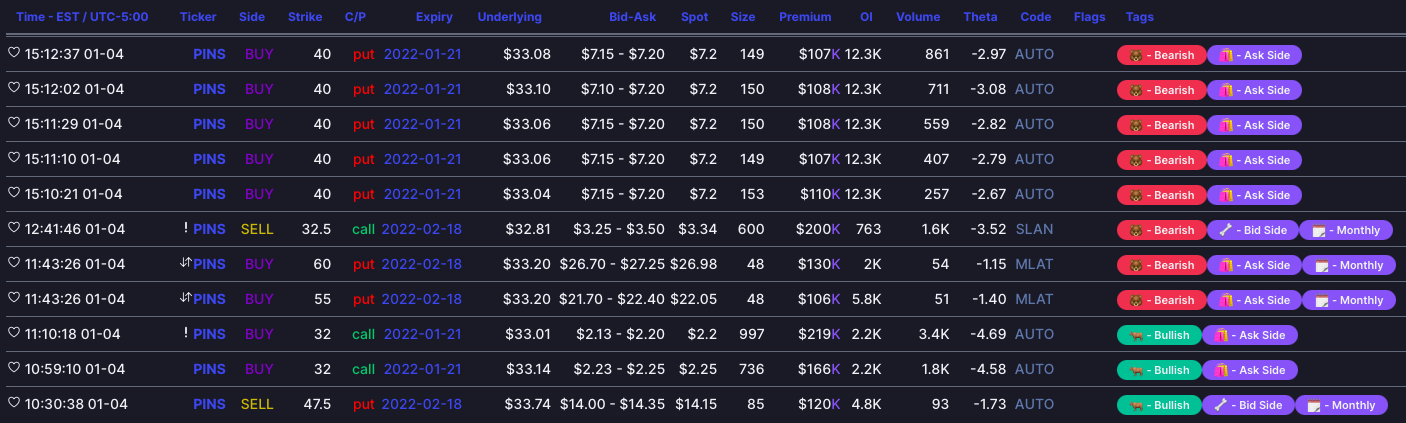Open the 2022-02-18 expiry link on the 12:41:46 row

click(x=422, y=229)
